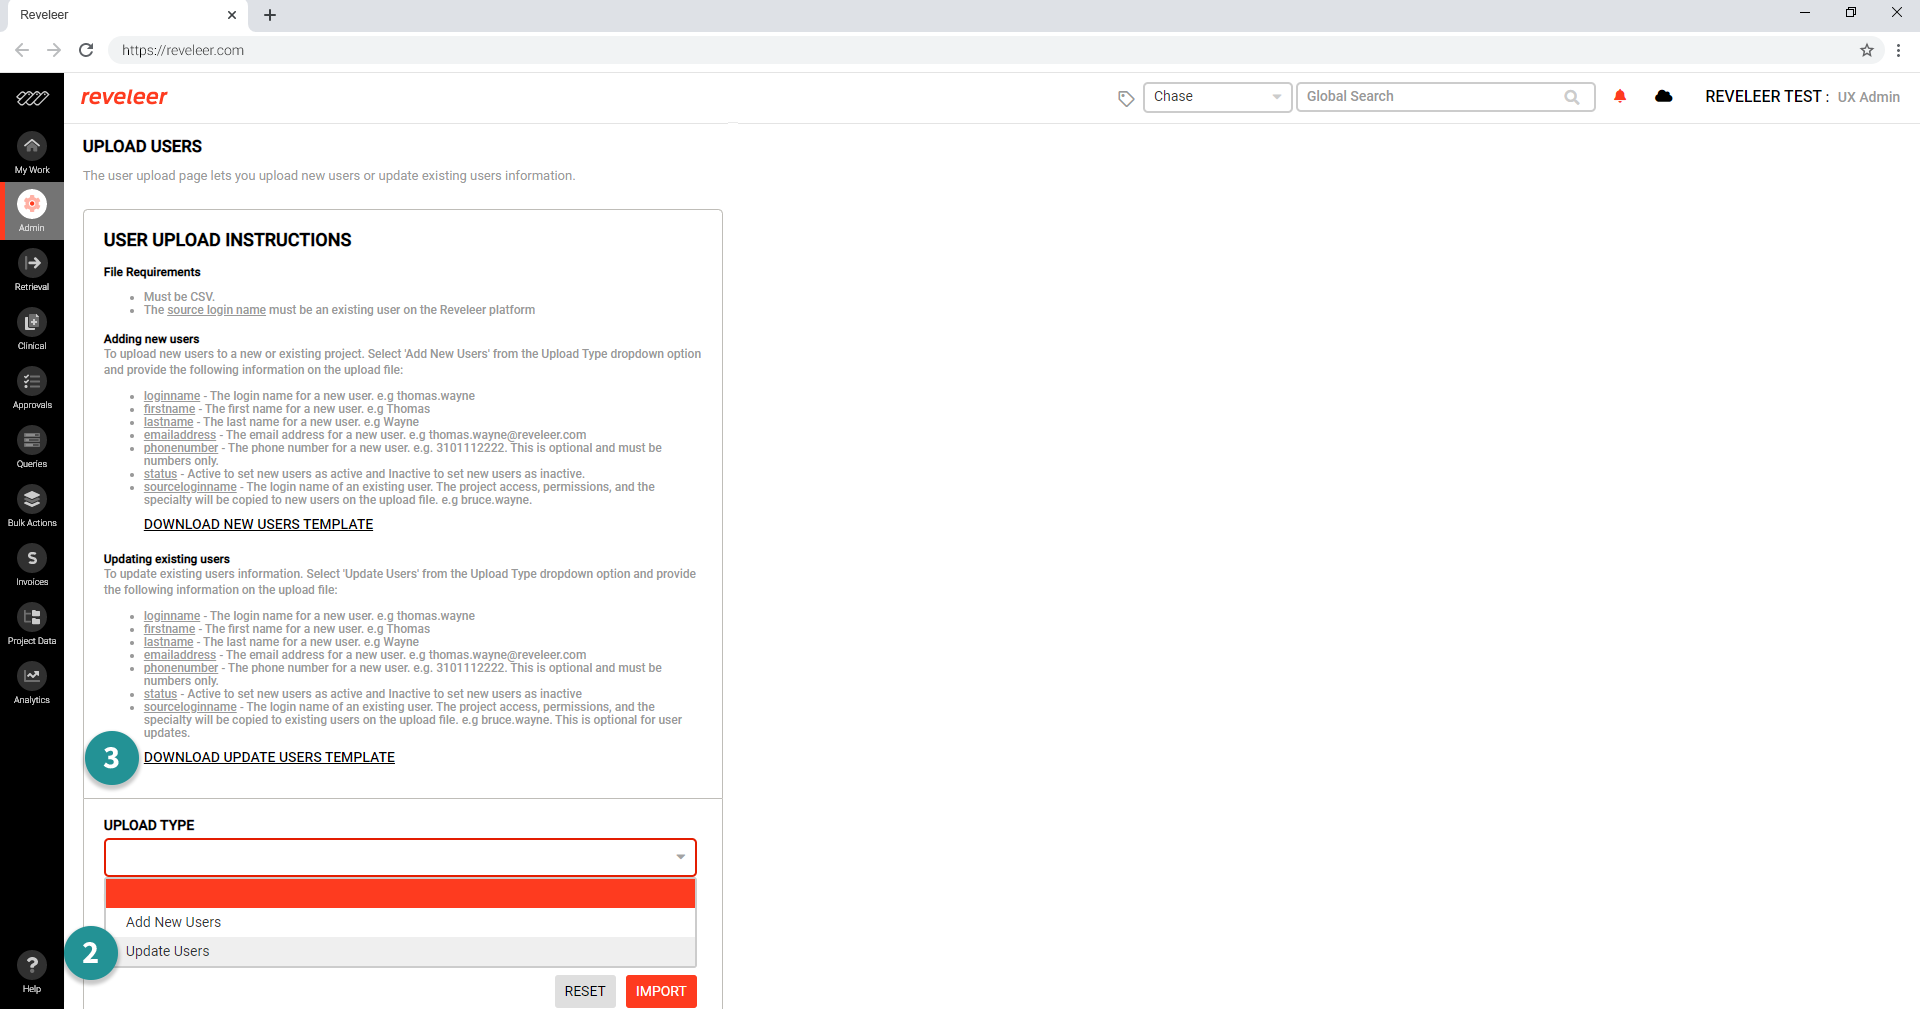
Task: Click the red IMPORT button
Action: (x=661, y=991)
